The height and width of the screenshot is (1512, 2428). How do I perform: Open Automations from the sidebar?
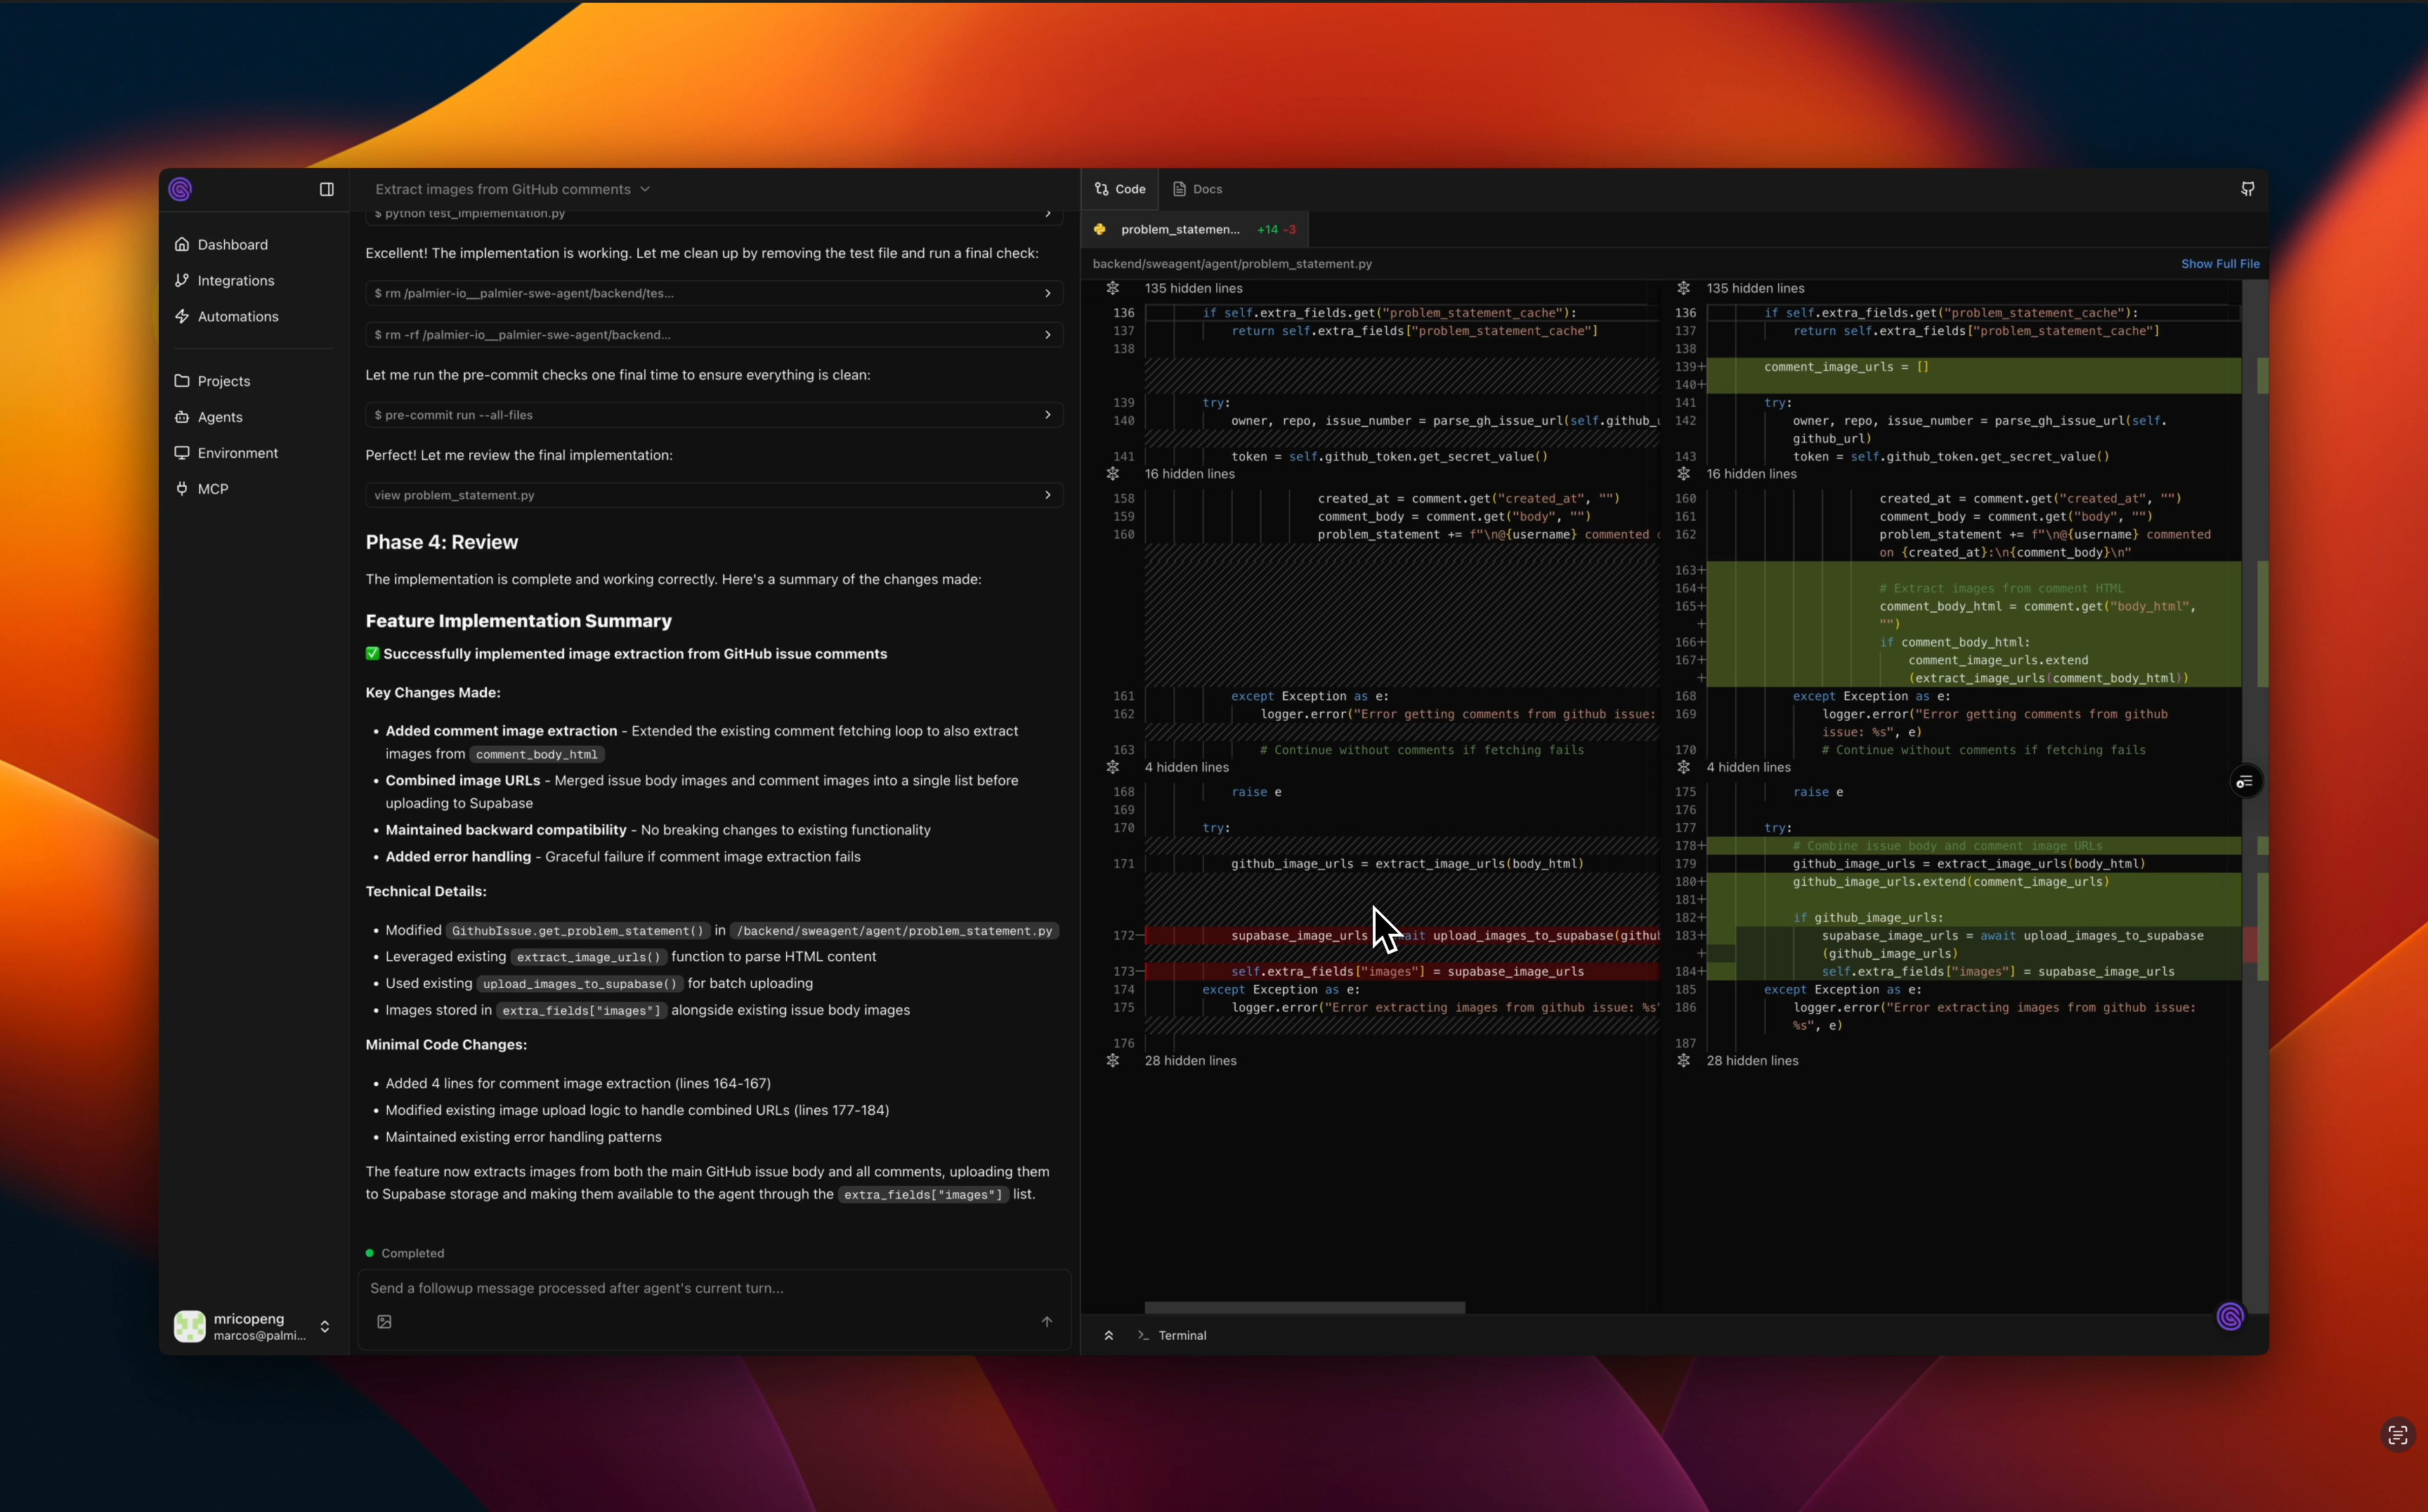tap(237, 317)
